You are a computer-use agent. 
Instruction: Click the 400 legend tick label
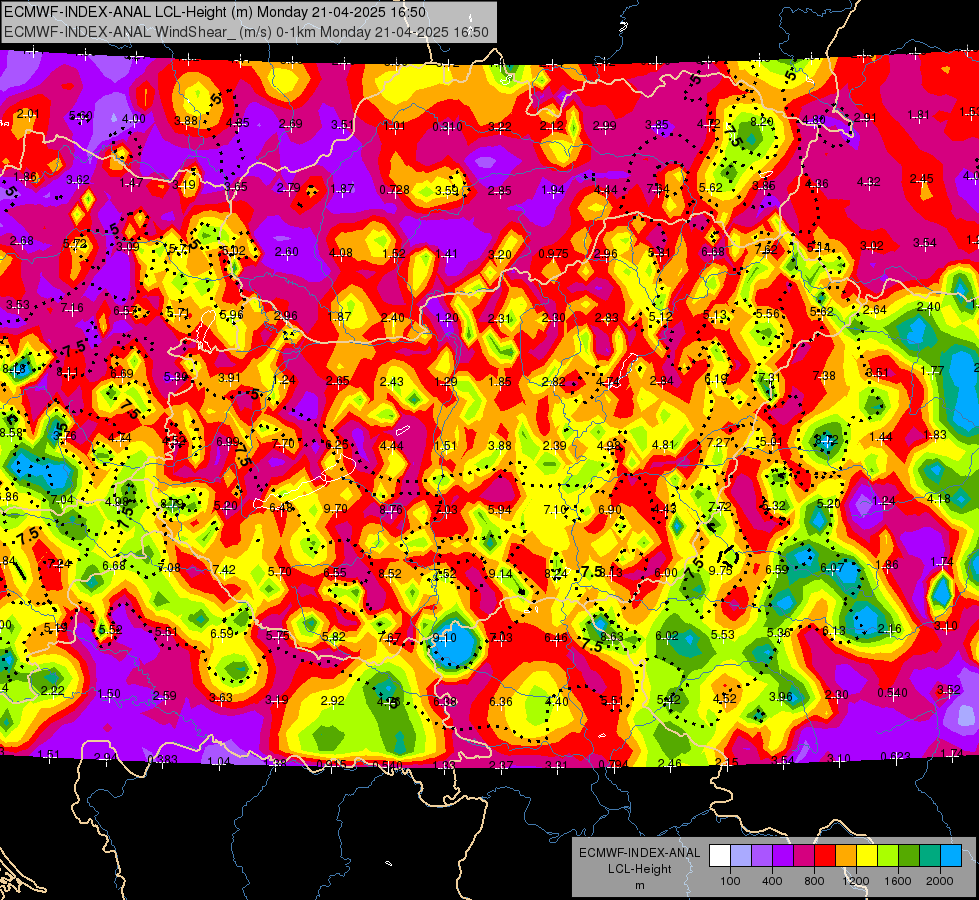pyautogui.click(x=772, y=881)
